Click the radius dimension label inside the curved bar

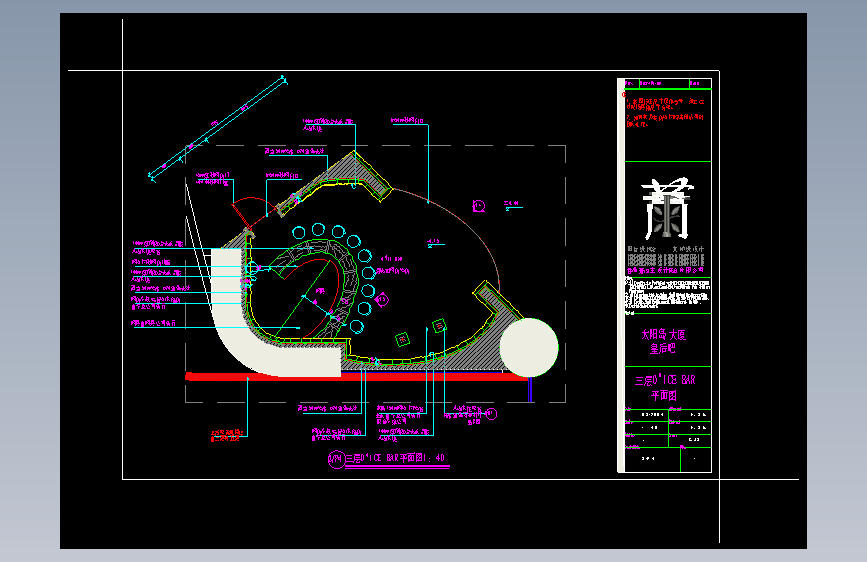point(320,291)
